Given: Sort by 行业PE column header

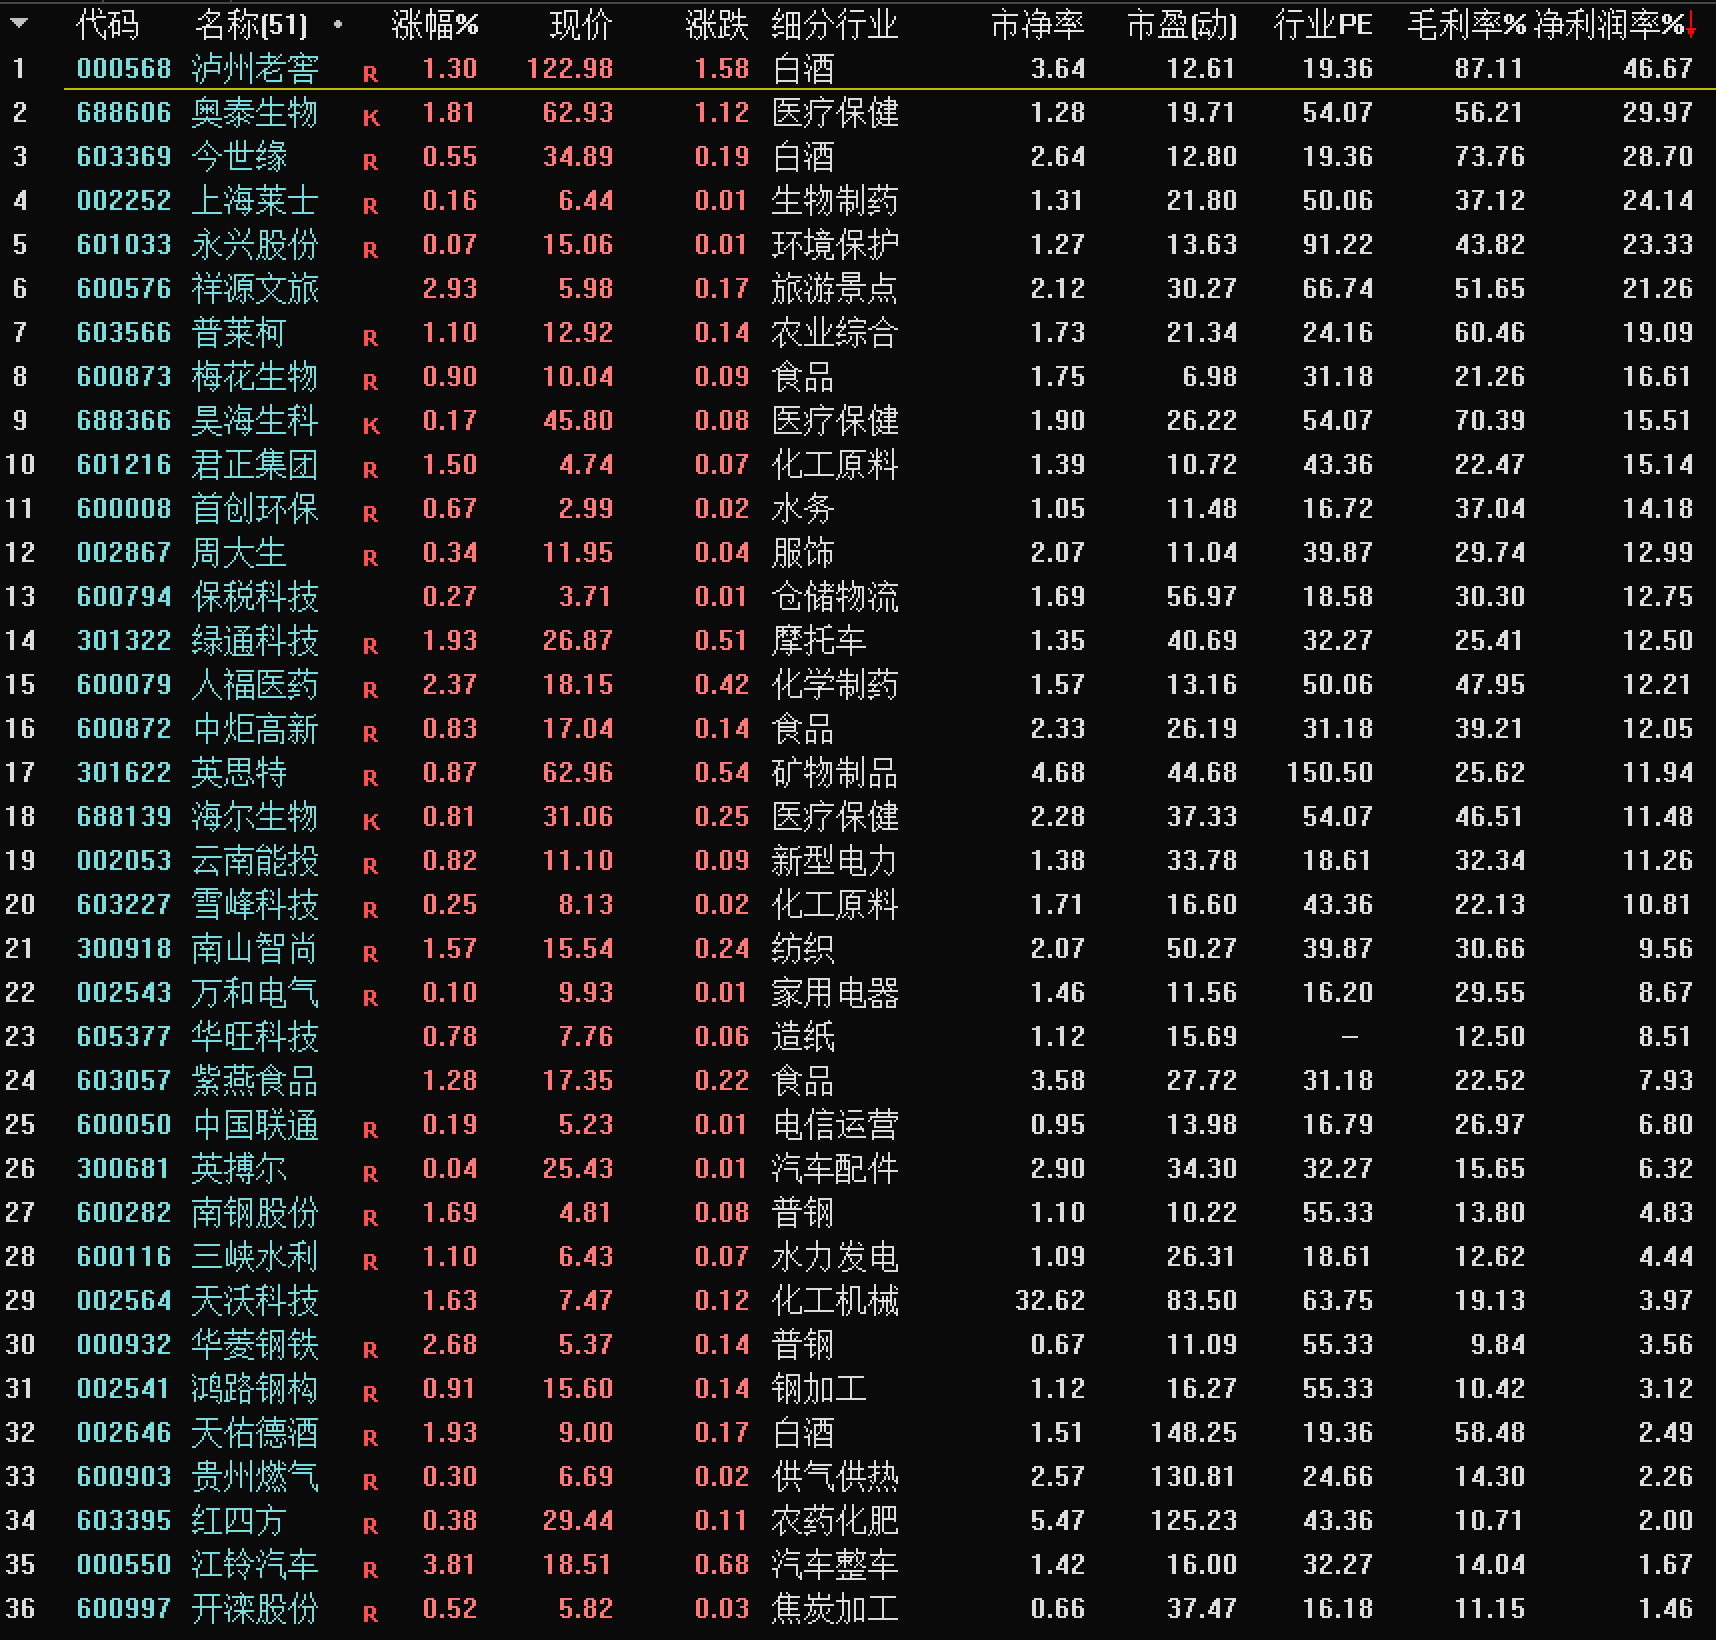Looking at the screenshot, I should point(1323,24).
